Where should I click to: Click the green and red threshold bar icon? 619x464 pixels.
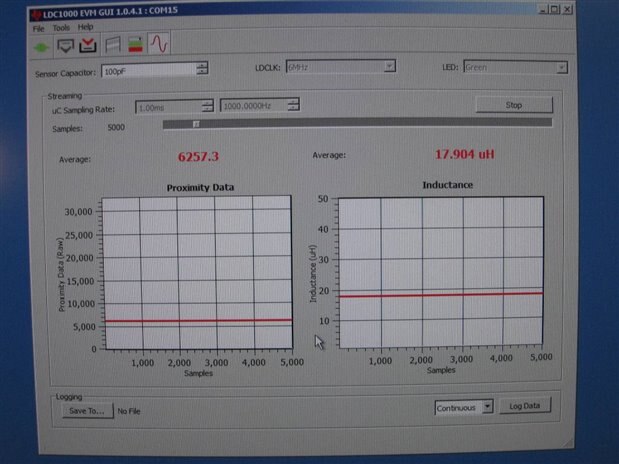[135, 44]
